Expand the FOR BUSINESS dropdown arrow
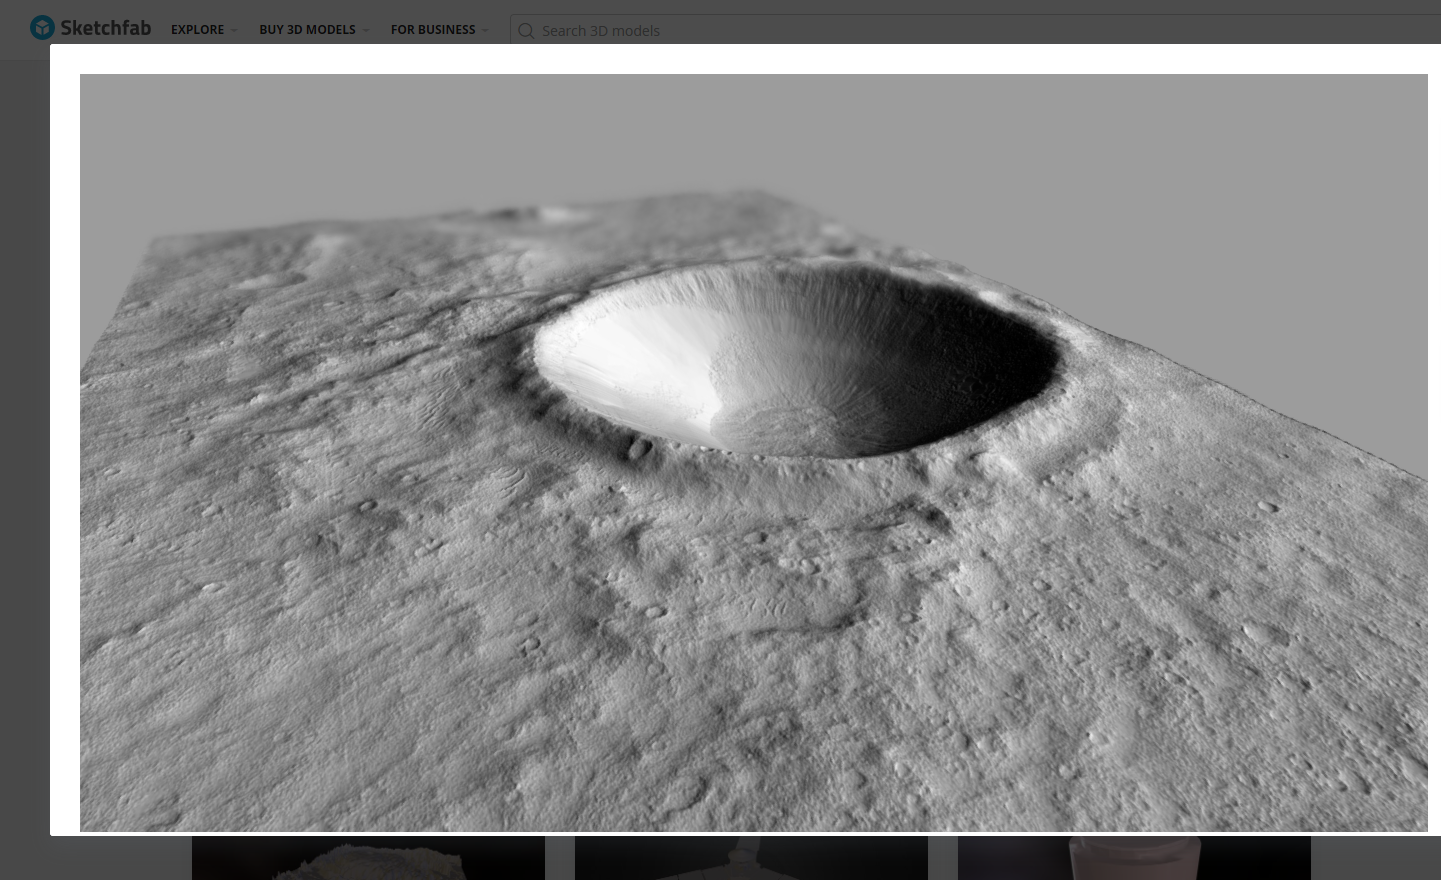This screenshot has width=1441, height=880. 485,30
